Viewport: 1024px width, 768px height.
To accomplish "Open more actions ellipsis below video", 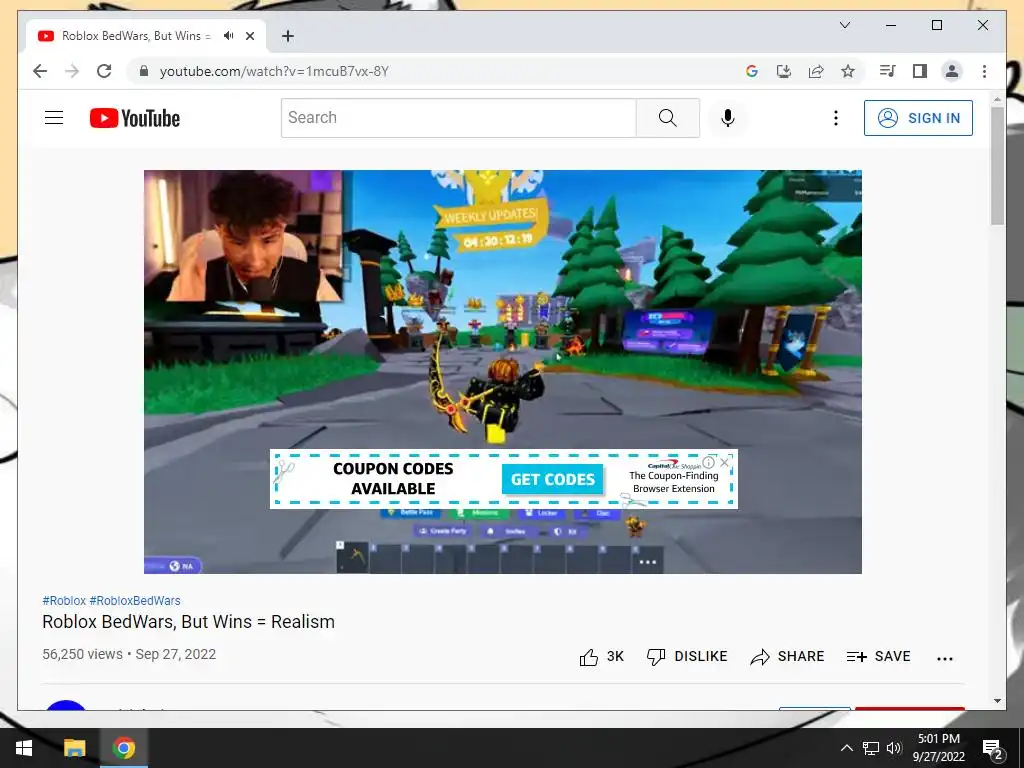I will tap(944, 658).
